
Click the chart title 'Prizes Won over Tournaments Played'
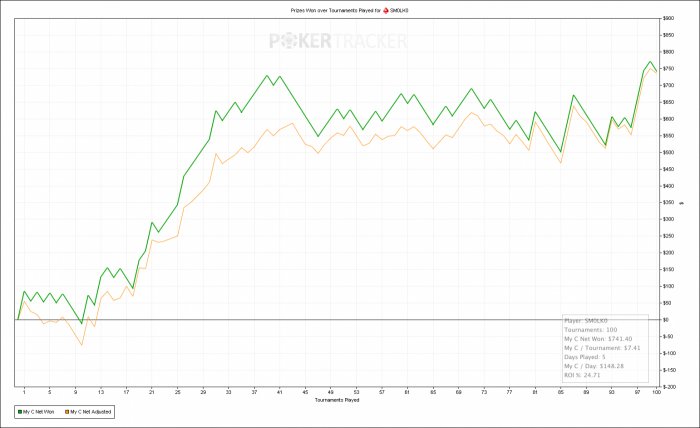[335, 10]
